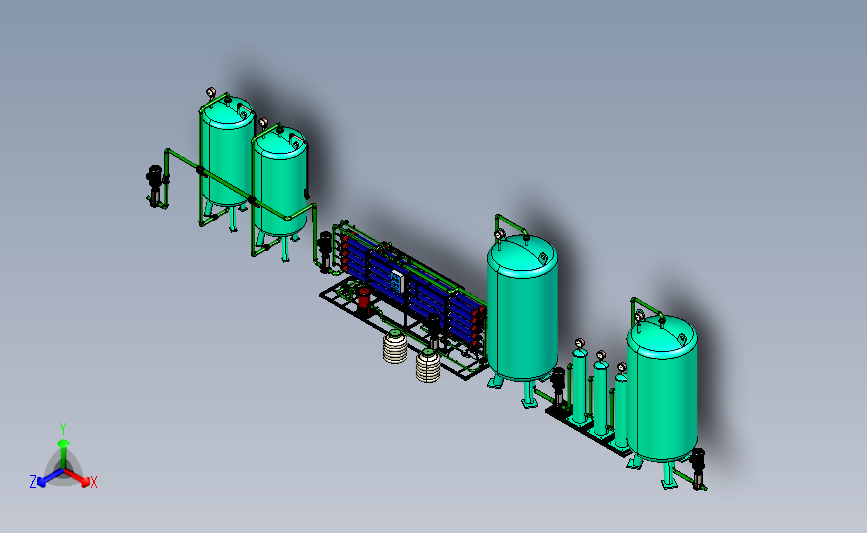This screenshot has height=533, width=867.
Task: Select the blue control panel on the membrane skid
Action: 397,281
